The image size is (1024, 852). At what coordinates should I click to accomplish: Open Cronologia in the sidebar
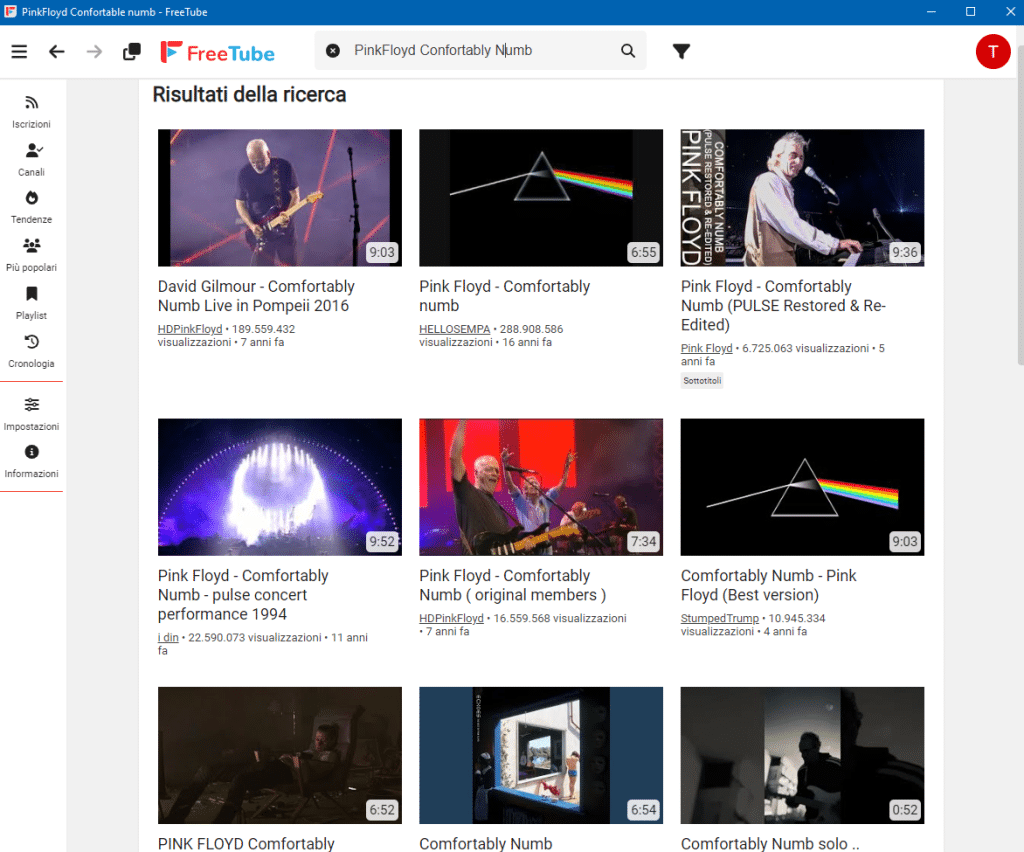tap(31, 351)
